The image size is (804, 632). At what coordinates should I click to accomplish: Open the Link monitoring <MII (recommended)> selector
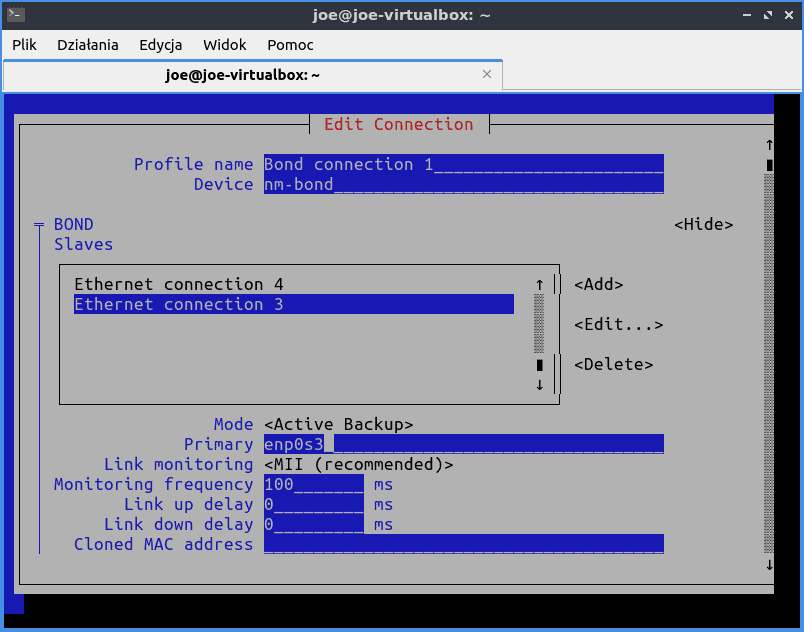pyautogui.click(x=356, y=464)
